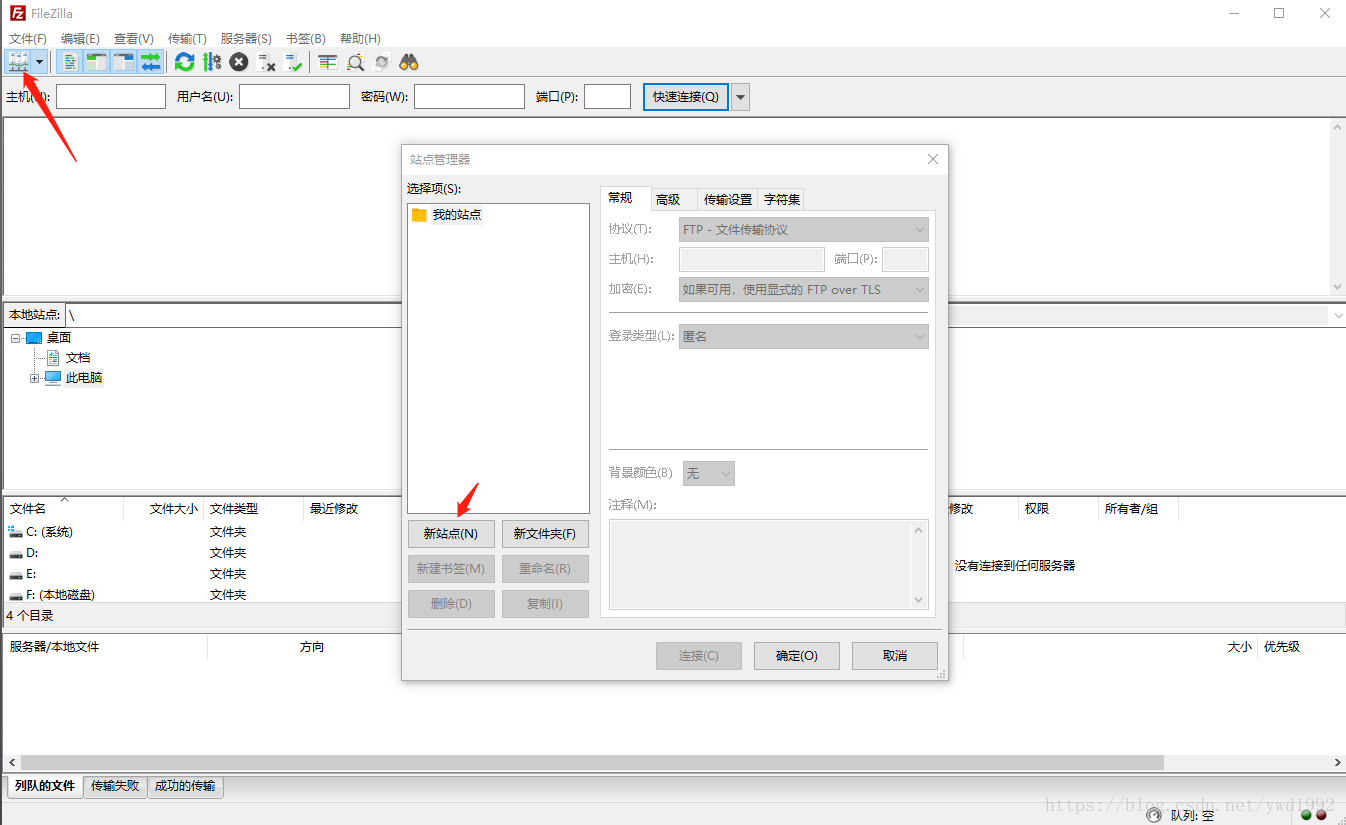Image resolution: width=1346 pixels, height=825 pixels.
Task: Collapse the 桌面 tree node
Action: coord(16,338)
